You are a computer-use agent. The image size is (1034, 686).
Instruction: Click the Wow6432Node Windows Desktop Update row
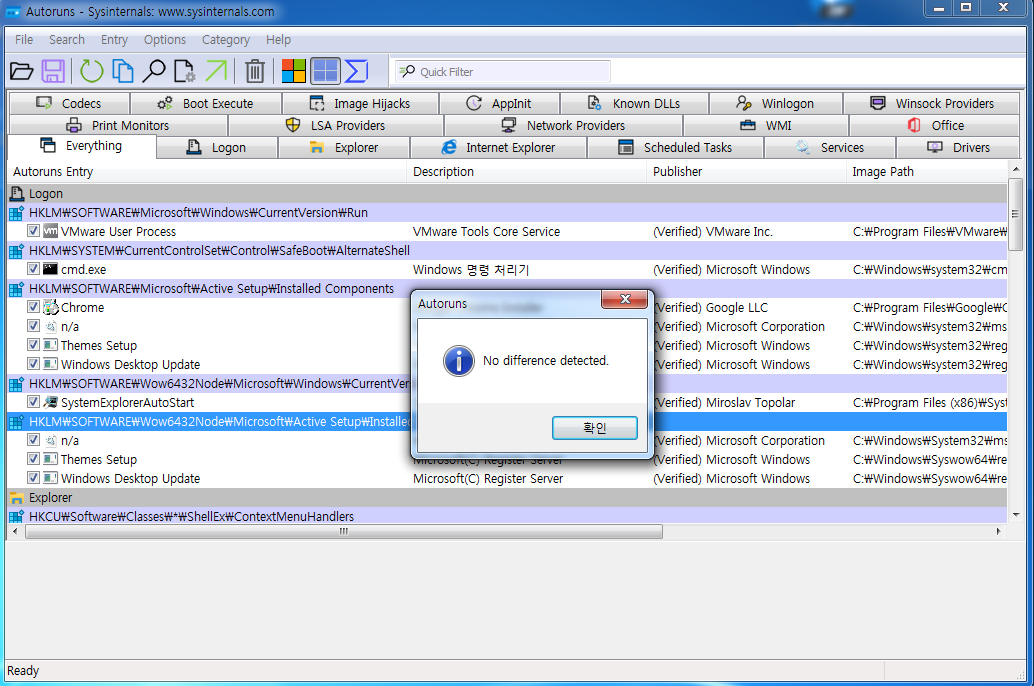click(x=507, y=478)
